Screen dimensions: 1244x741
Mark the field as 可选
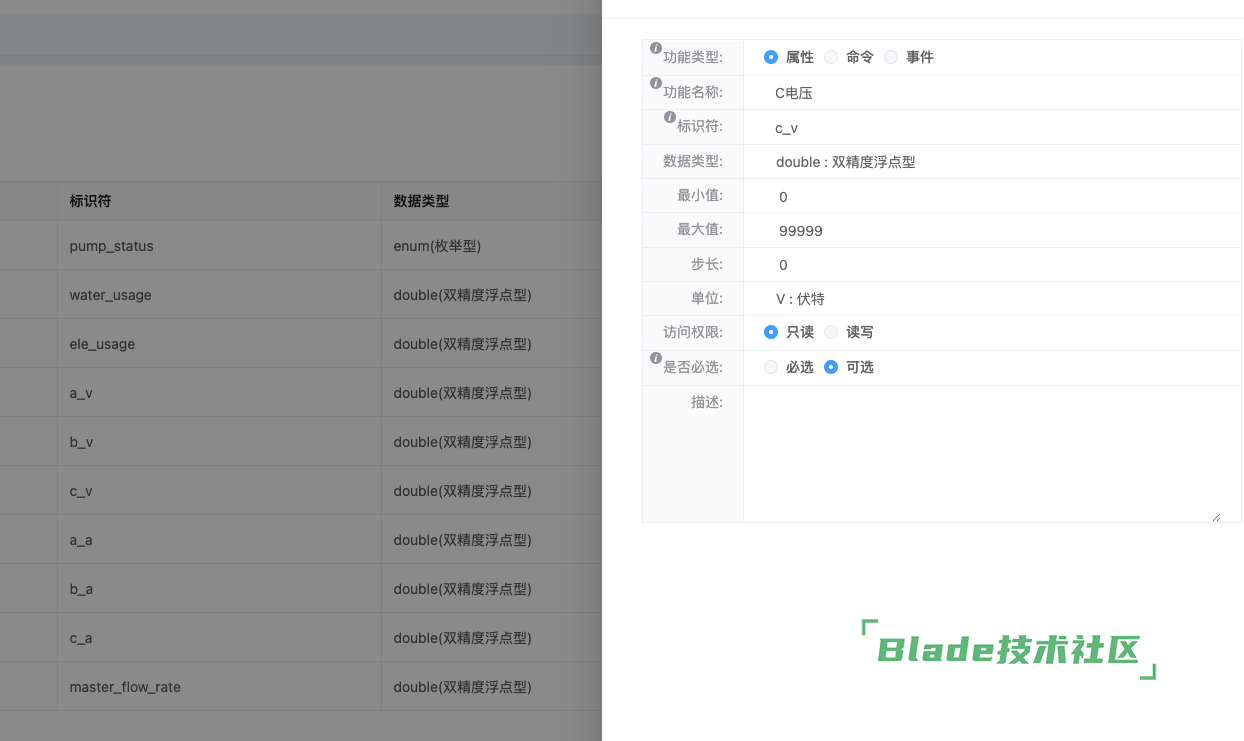831,367
